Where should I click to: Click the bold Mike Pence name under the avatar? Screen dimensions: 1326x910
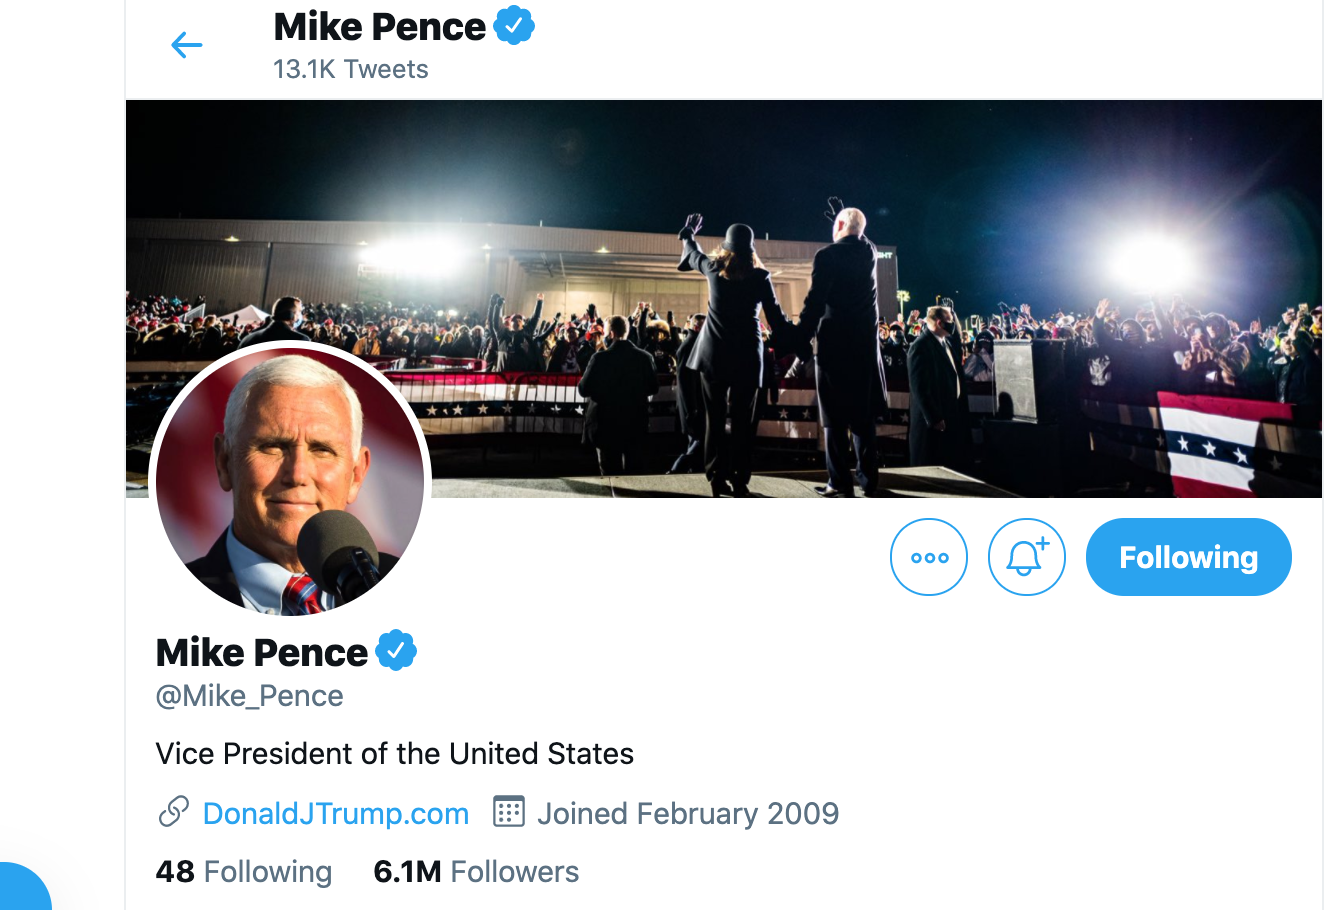(x=262, y=653)
